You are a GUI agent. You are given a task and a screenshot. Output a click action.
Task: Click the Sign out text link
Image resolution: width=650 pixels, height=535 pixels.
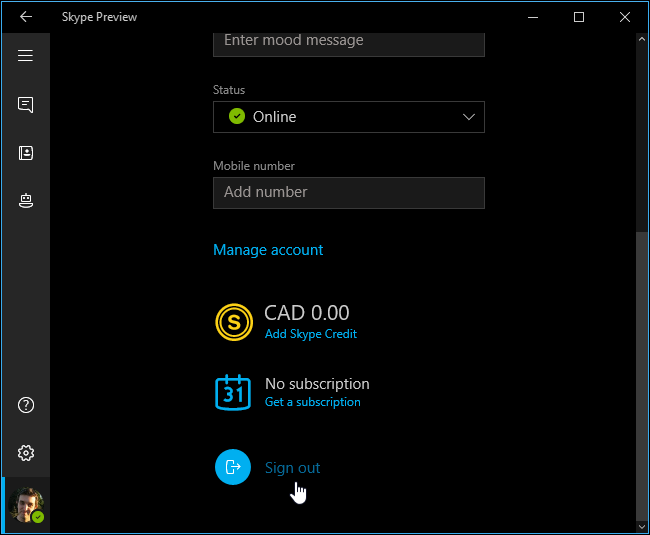pyautogui.click(x=293, y=468)
